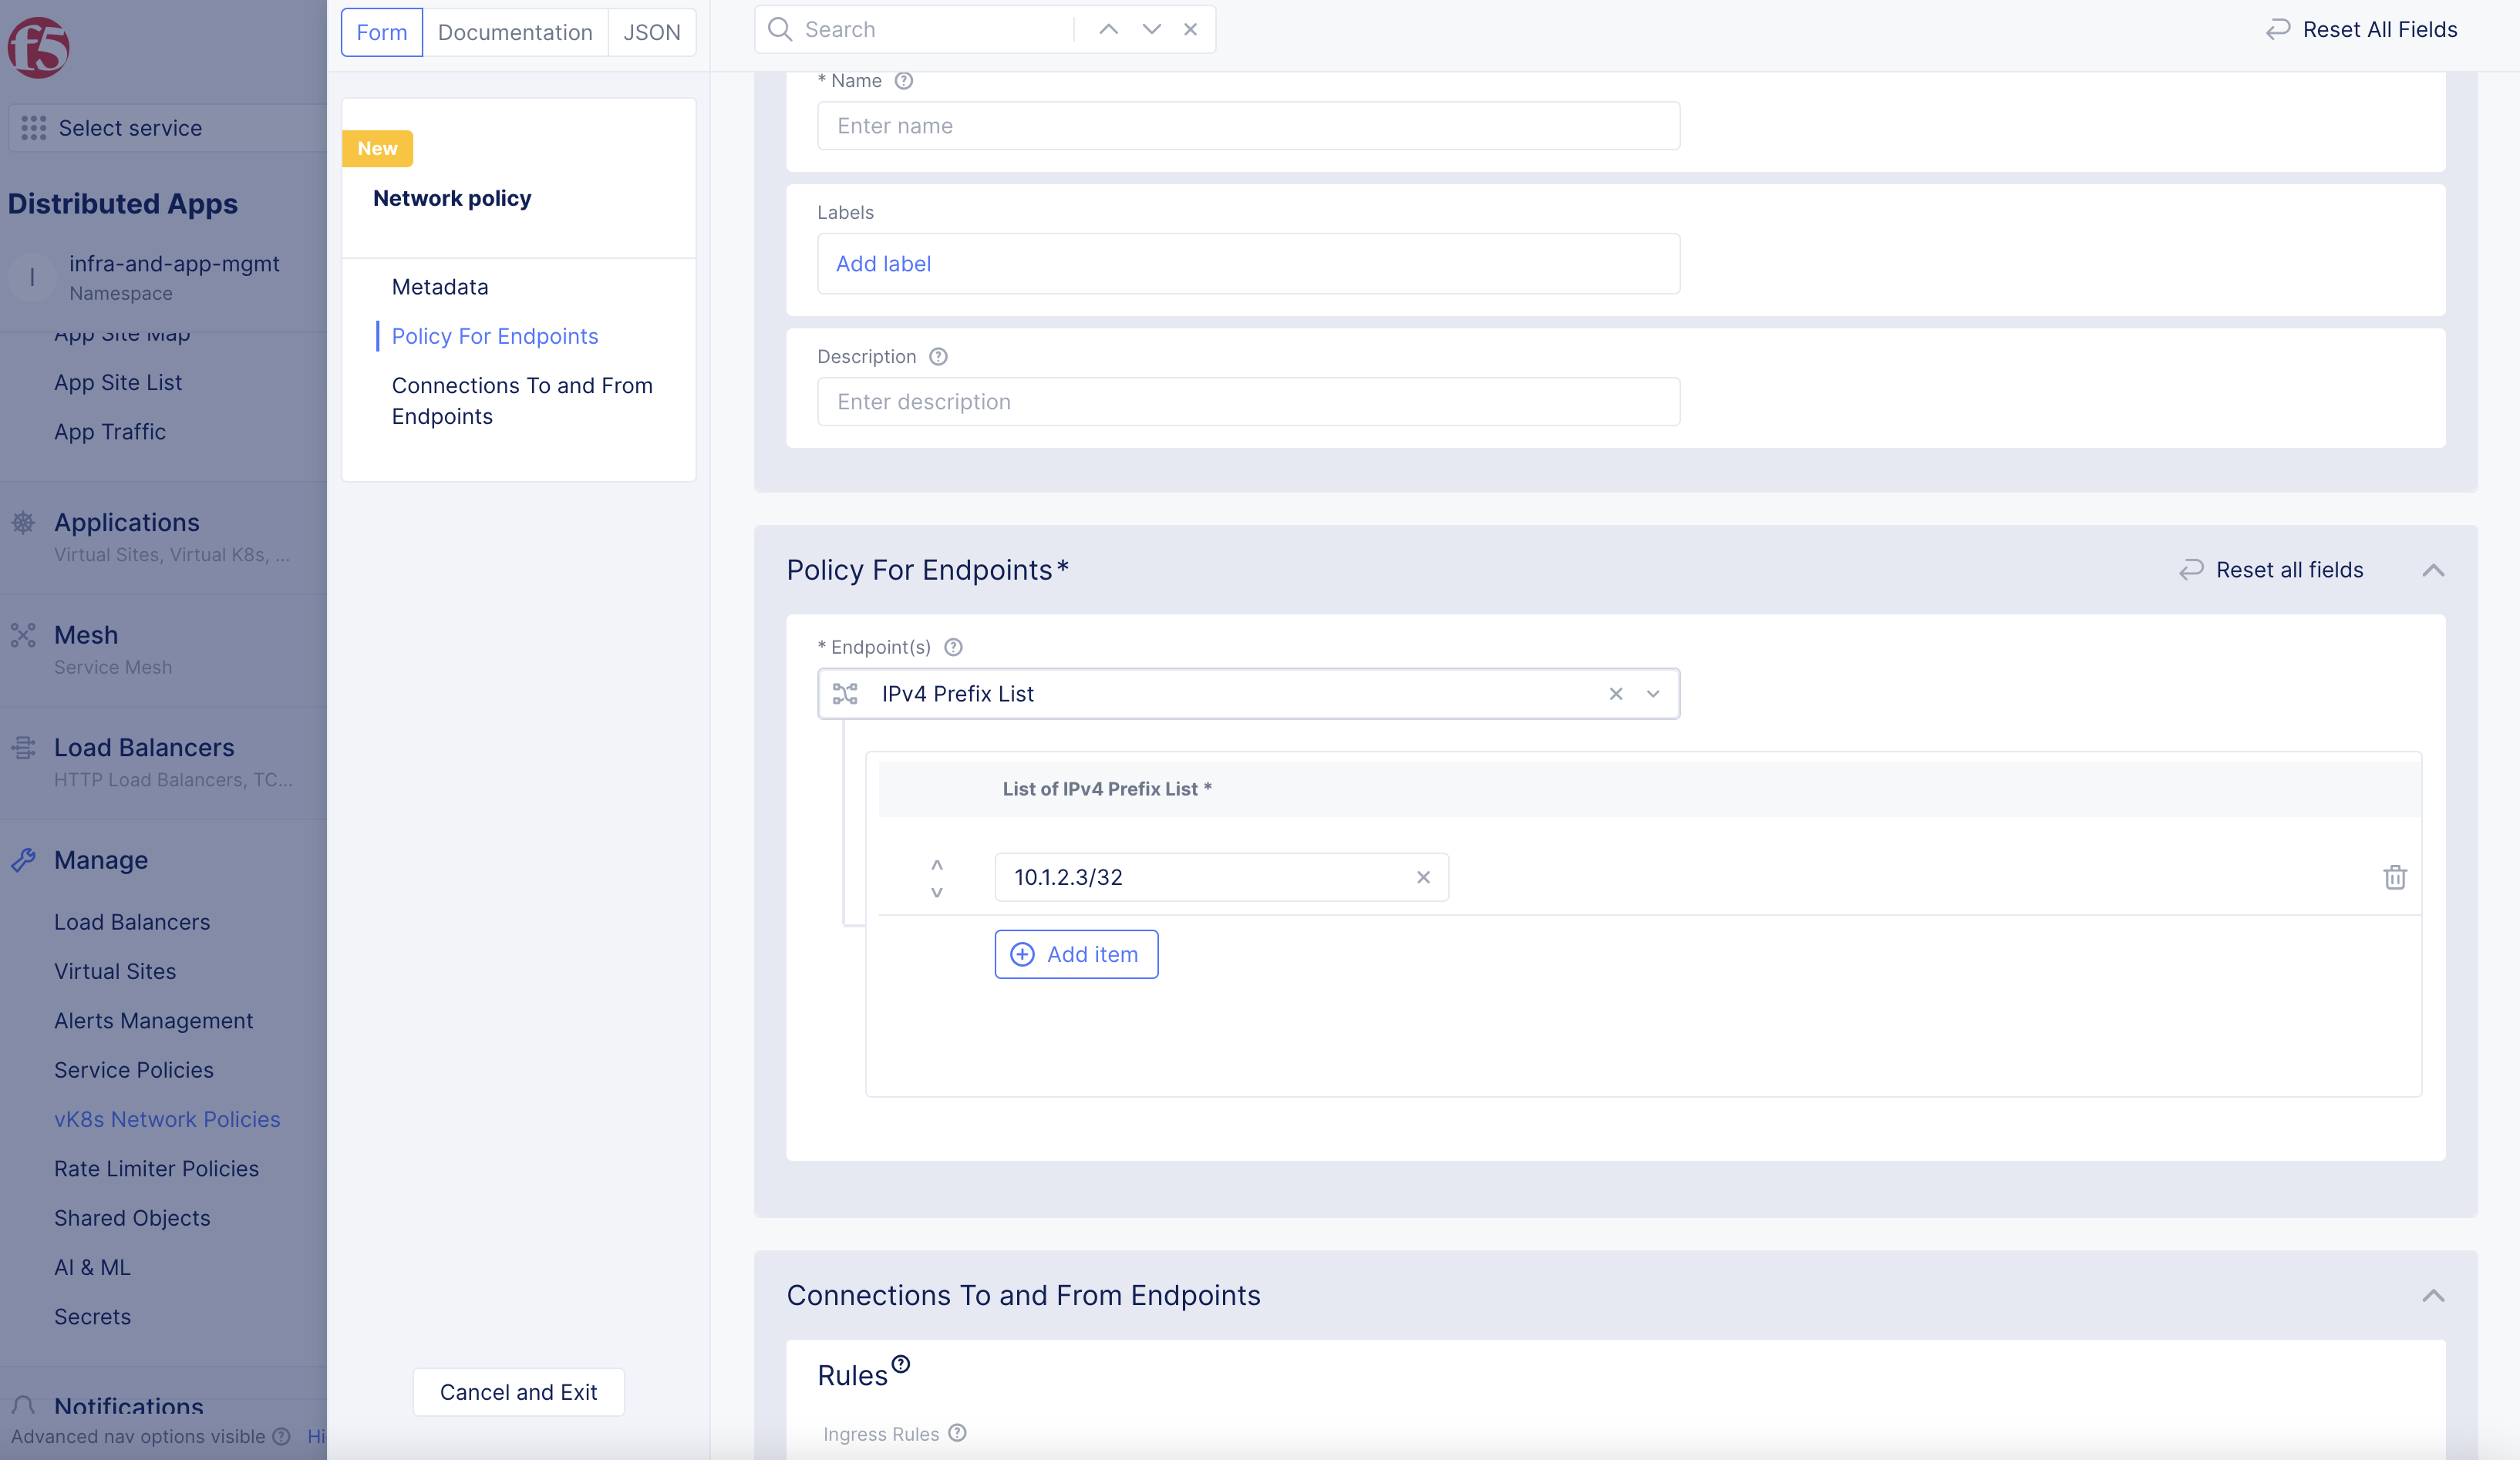
Task: Click the help icon beside Rules heading
Action: point(901,1364)
